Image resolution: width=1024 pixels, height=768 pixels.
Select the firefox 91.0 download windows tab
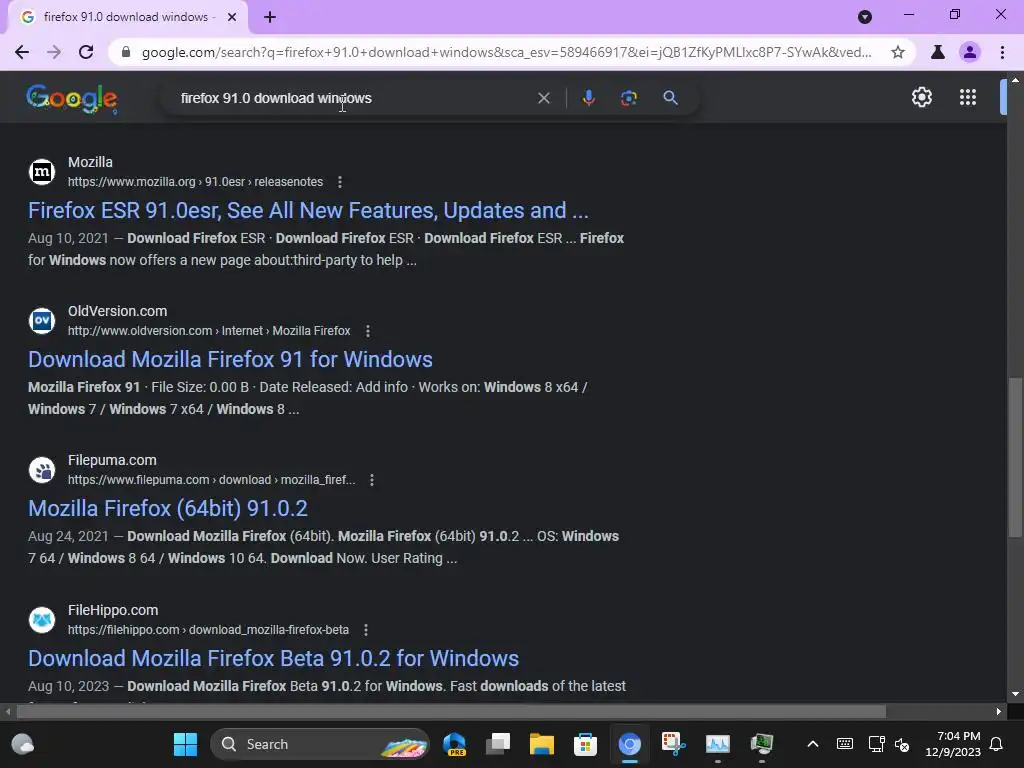click(128, 17)
